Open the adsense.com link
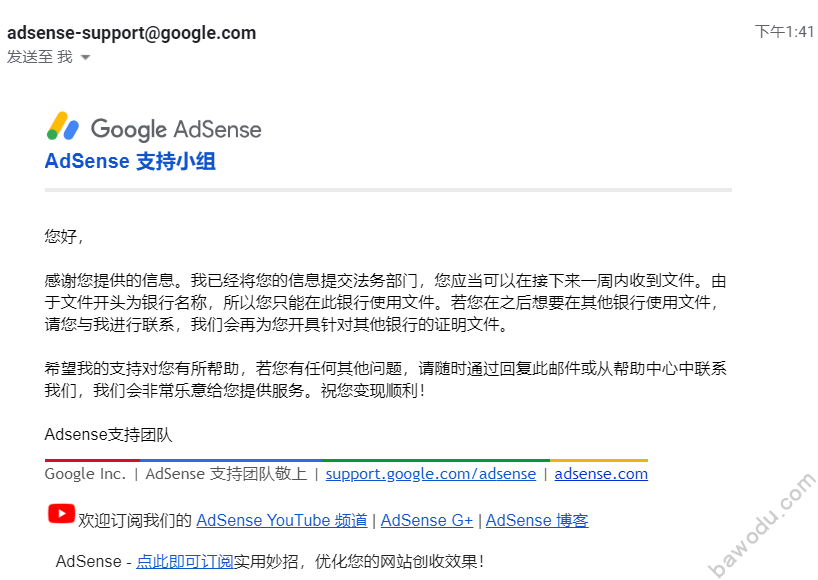 (601, 474)
